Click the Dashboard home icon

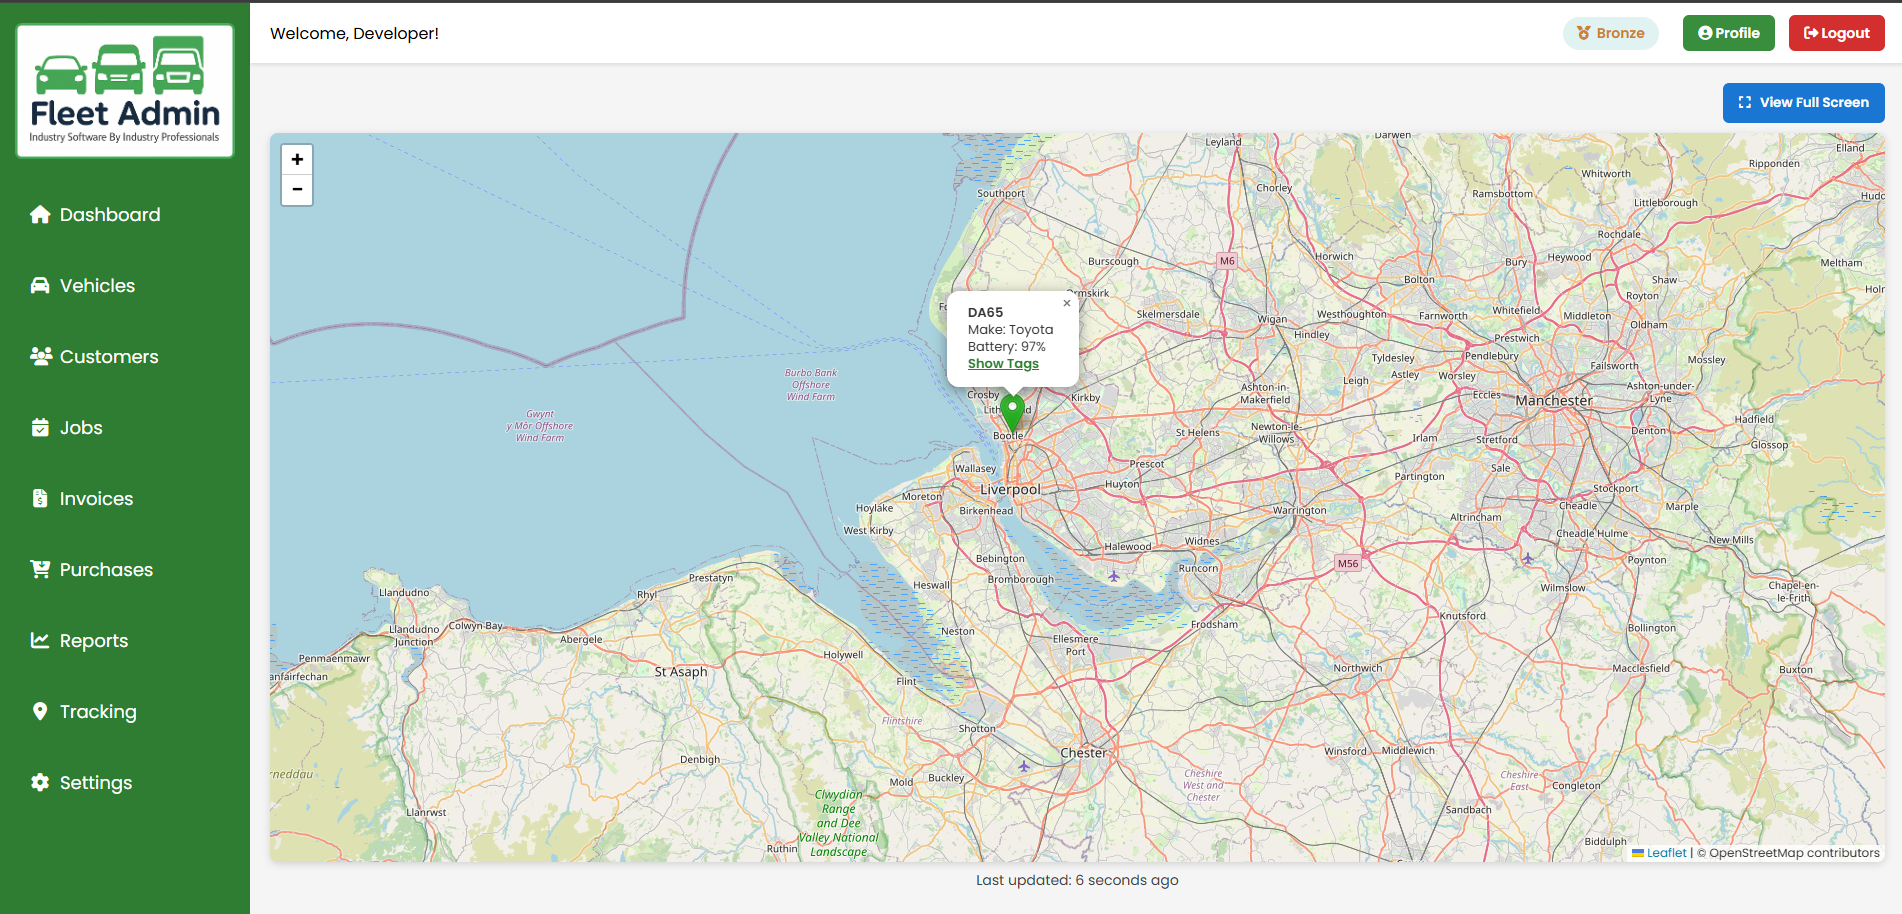(x=40, y=214)
